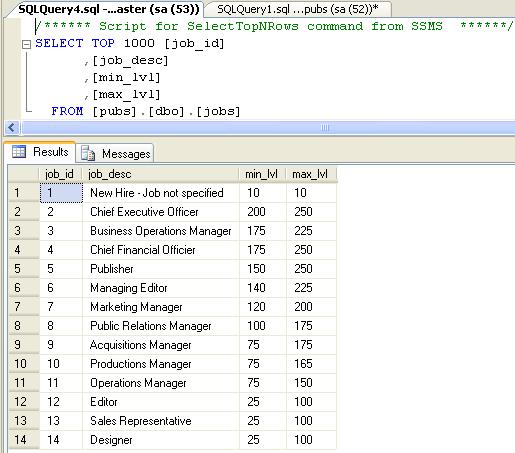The height and width of the screenshot is (453, 515).
Task: Open the Messages tab
Action: 115,153
